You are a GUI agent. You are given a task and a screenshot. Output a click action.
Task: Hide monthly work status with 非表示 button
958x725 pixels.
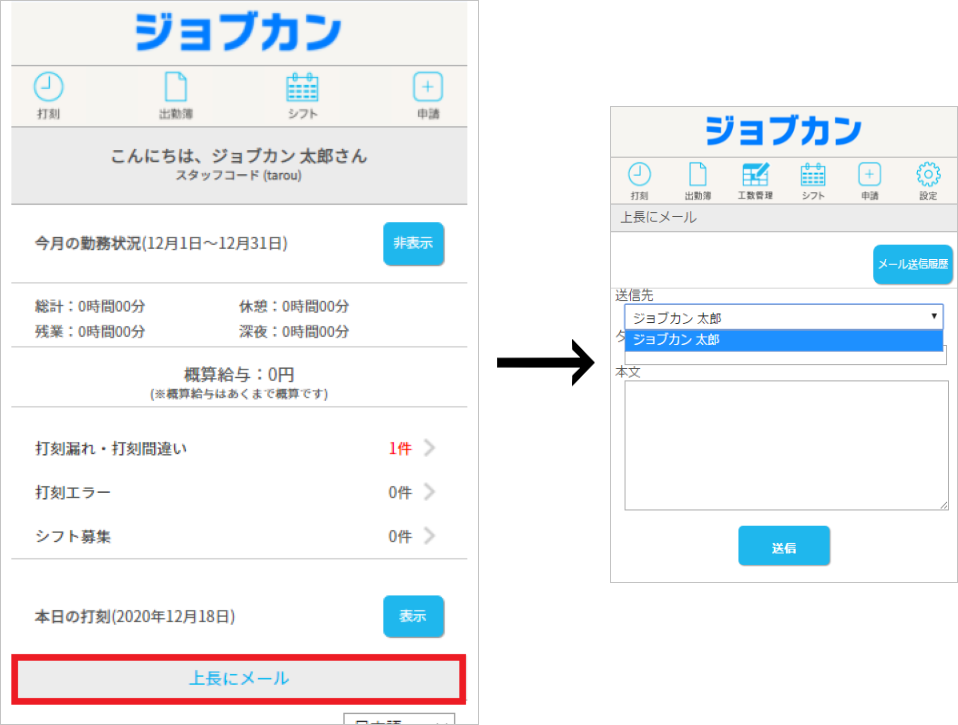click(414, 244)
